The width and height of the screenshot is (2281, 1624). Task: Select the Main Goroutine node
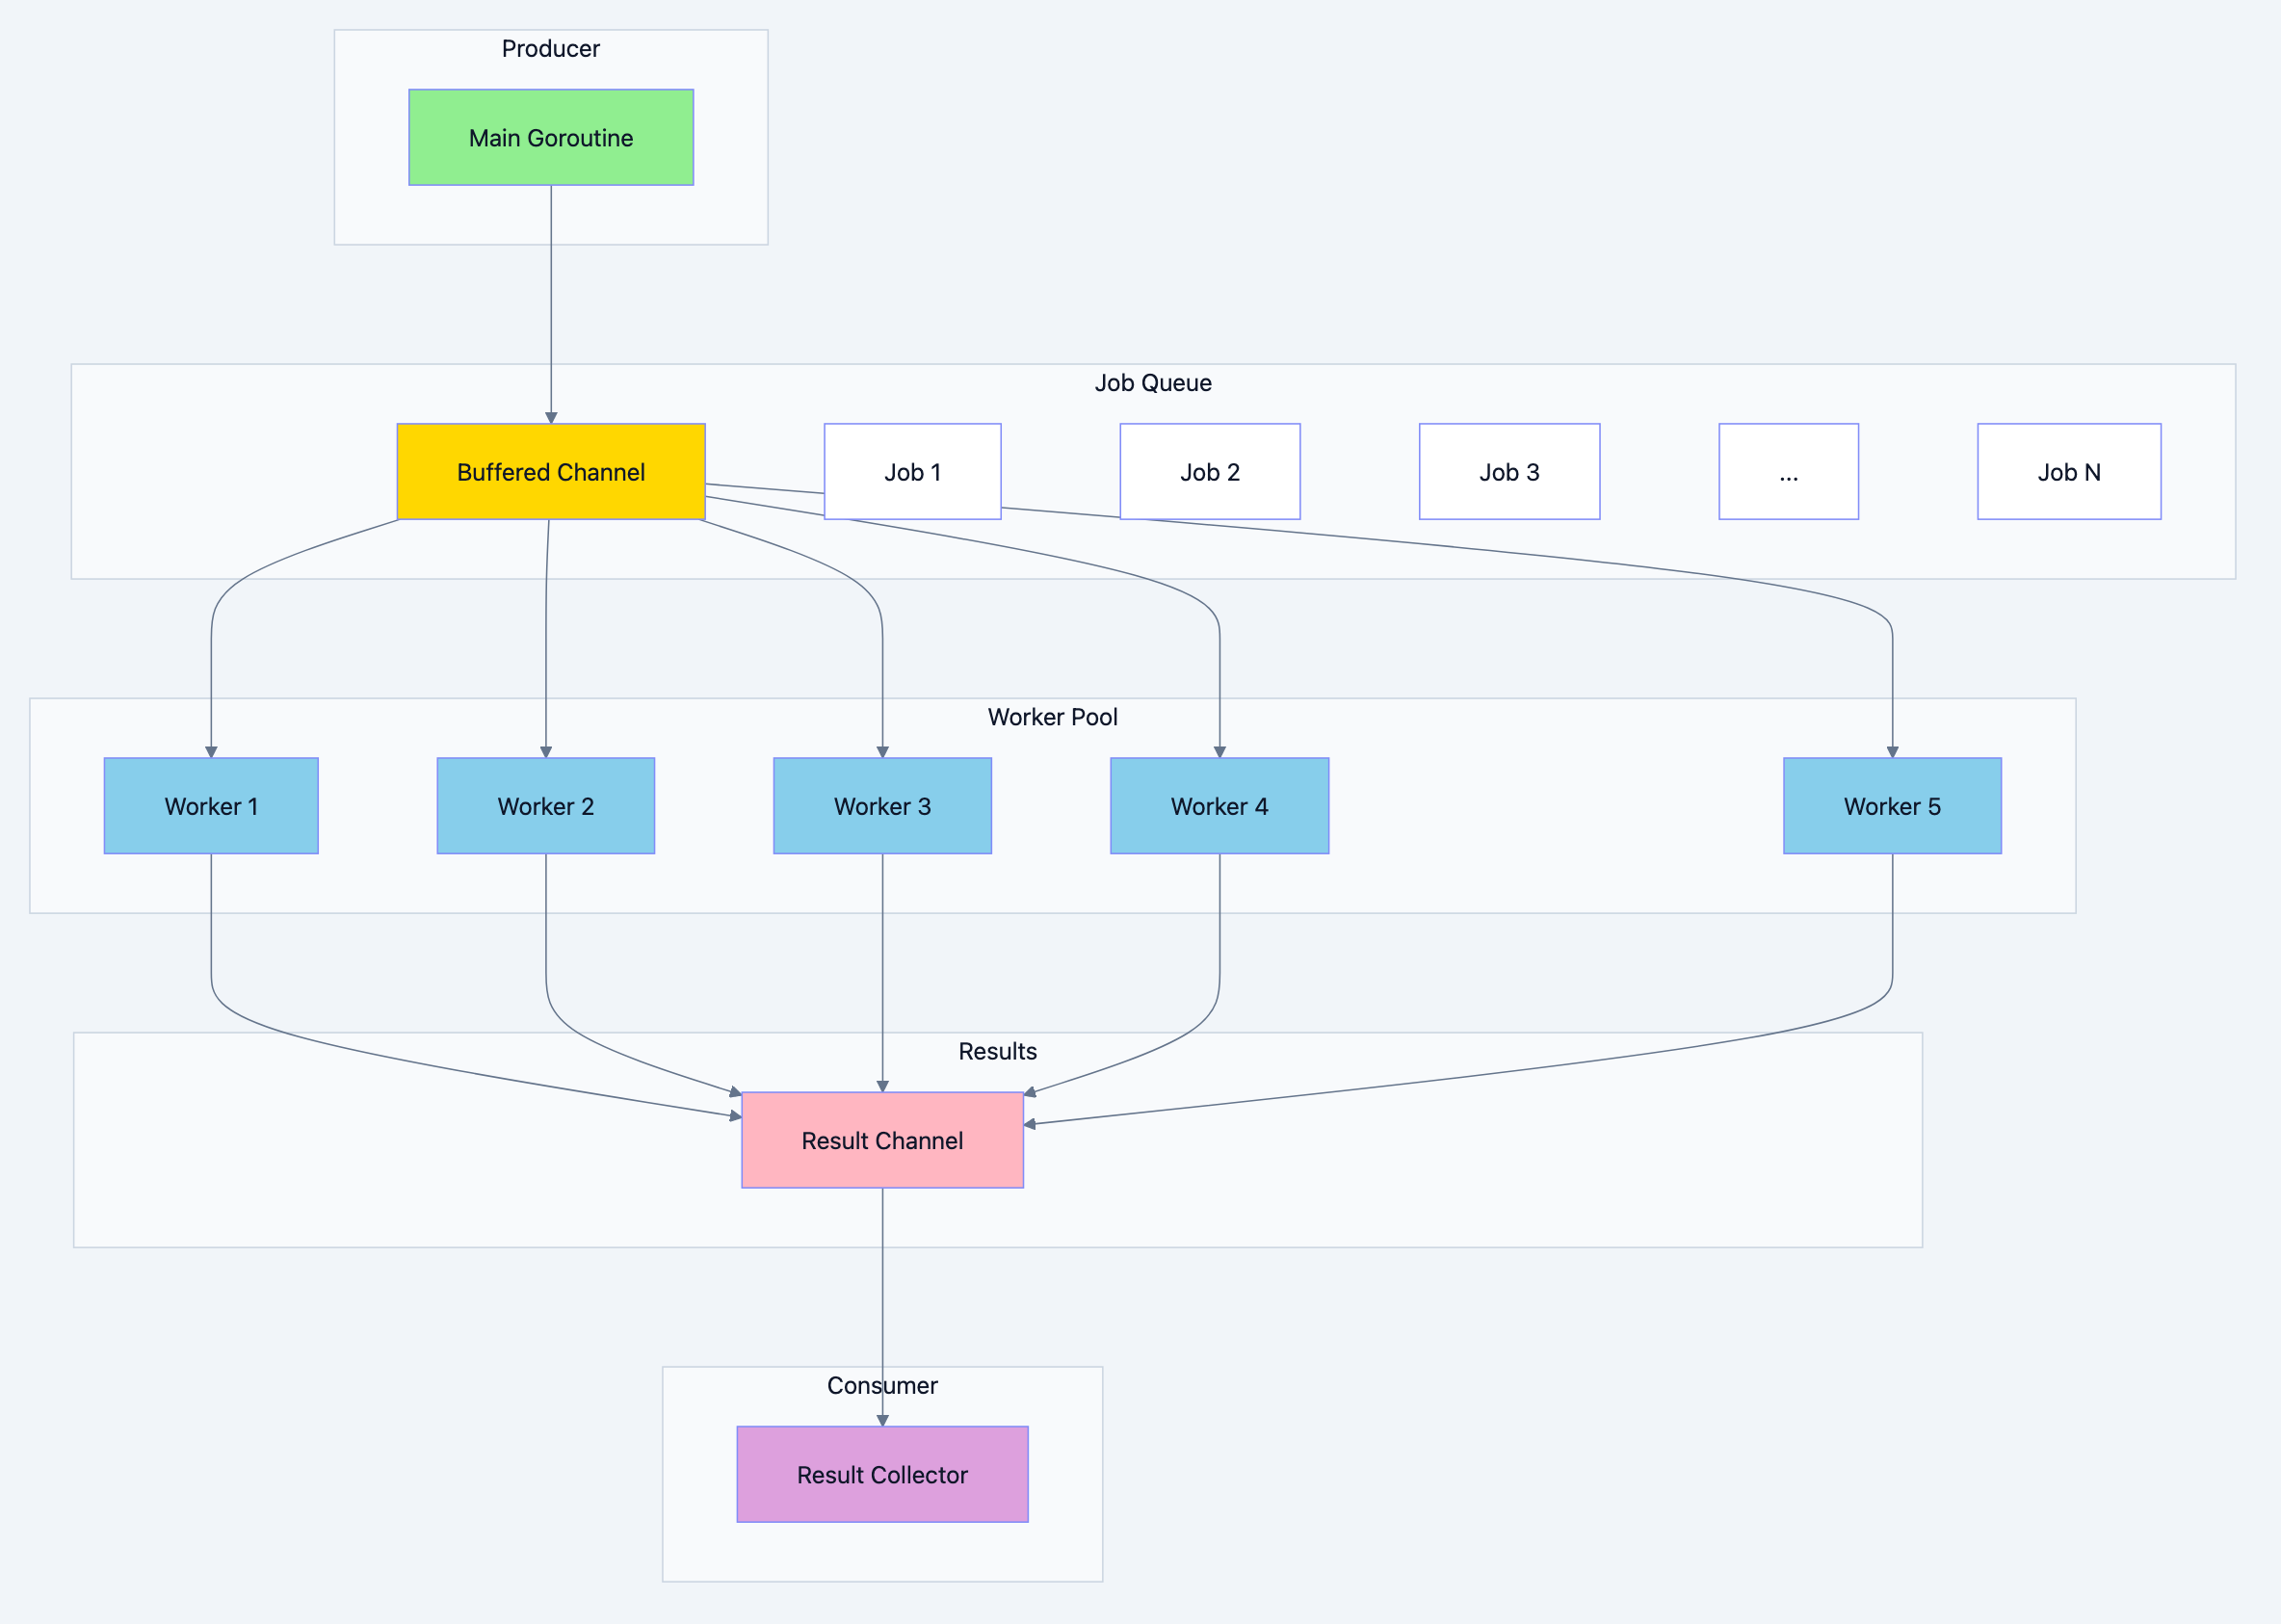pyautogui.click(x=550, y=137)
